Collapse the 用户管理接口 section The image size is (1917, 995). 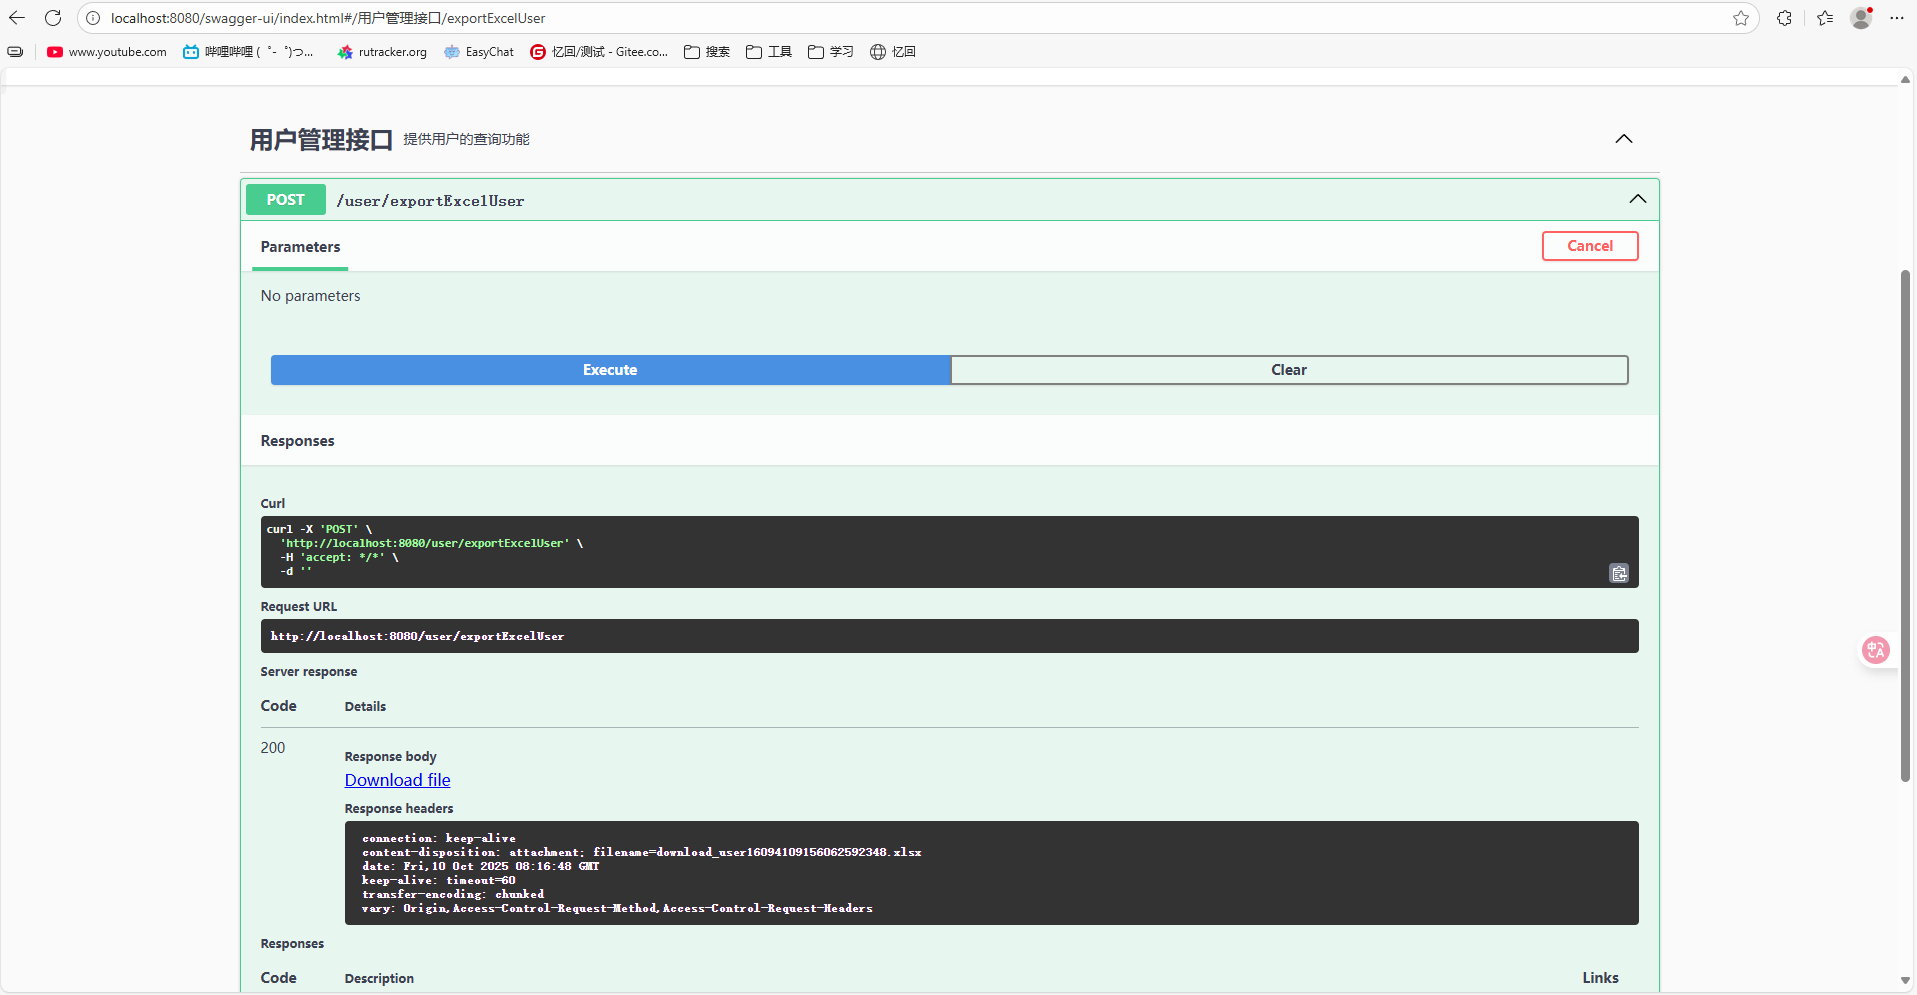pyautogui.click(x=1623, y=139)
